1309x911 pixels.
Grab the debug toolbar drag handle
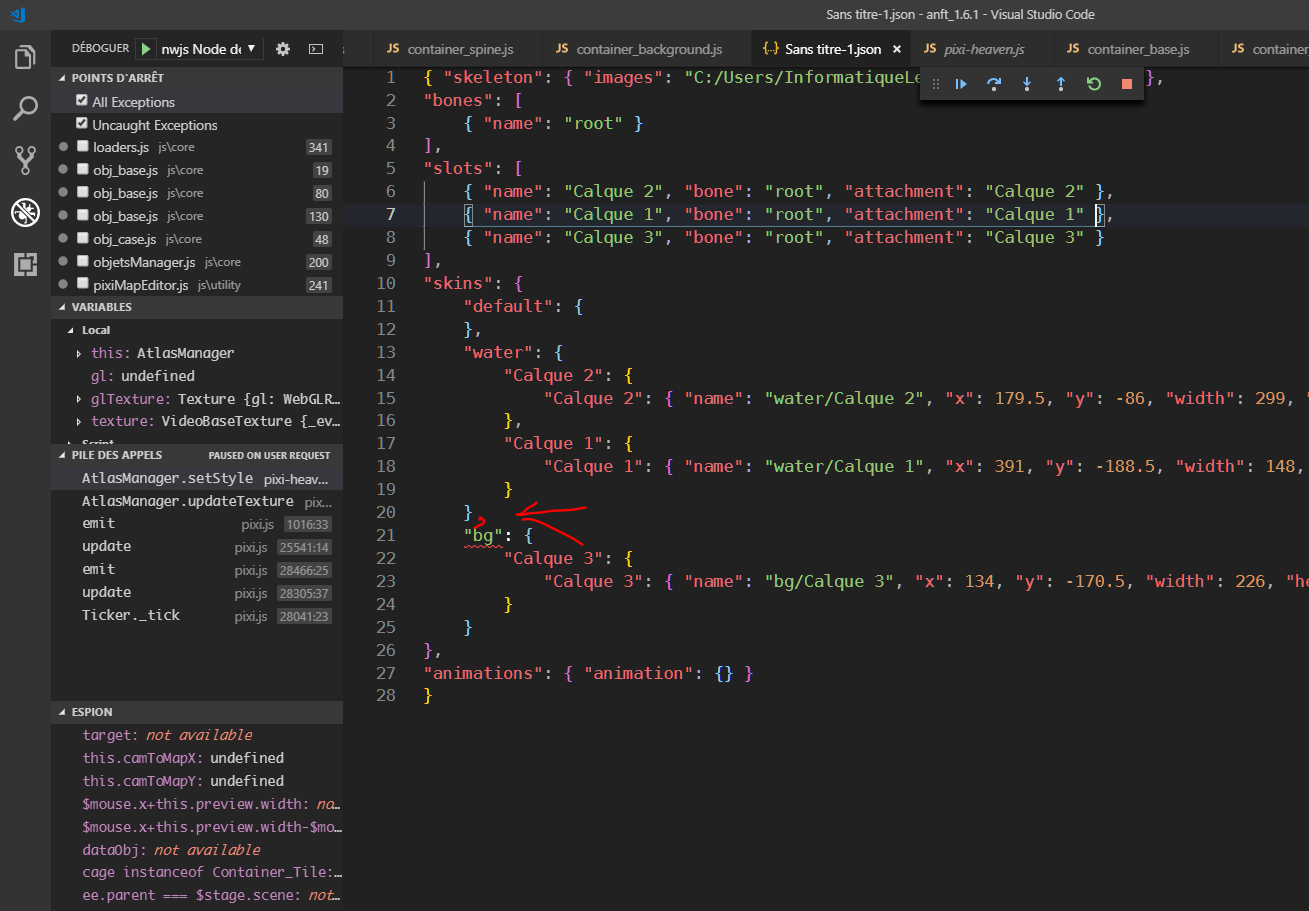pyautogui.click(x=936, y=84)
